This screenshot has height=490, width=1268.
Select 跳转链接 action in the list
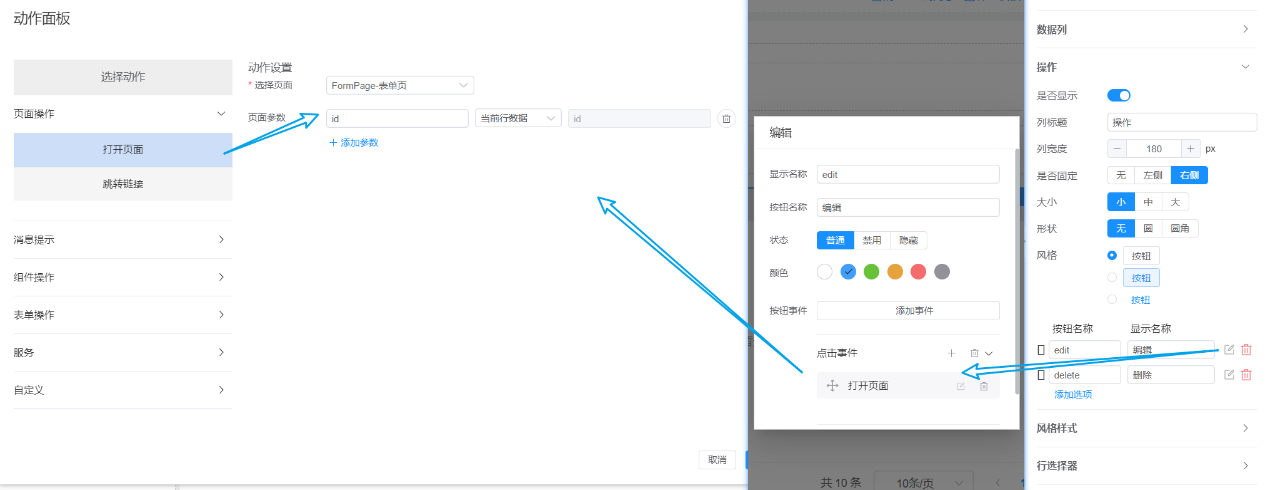(123, 184)
